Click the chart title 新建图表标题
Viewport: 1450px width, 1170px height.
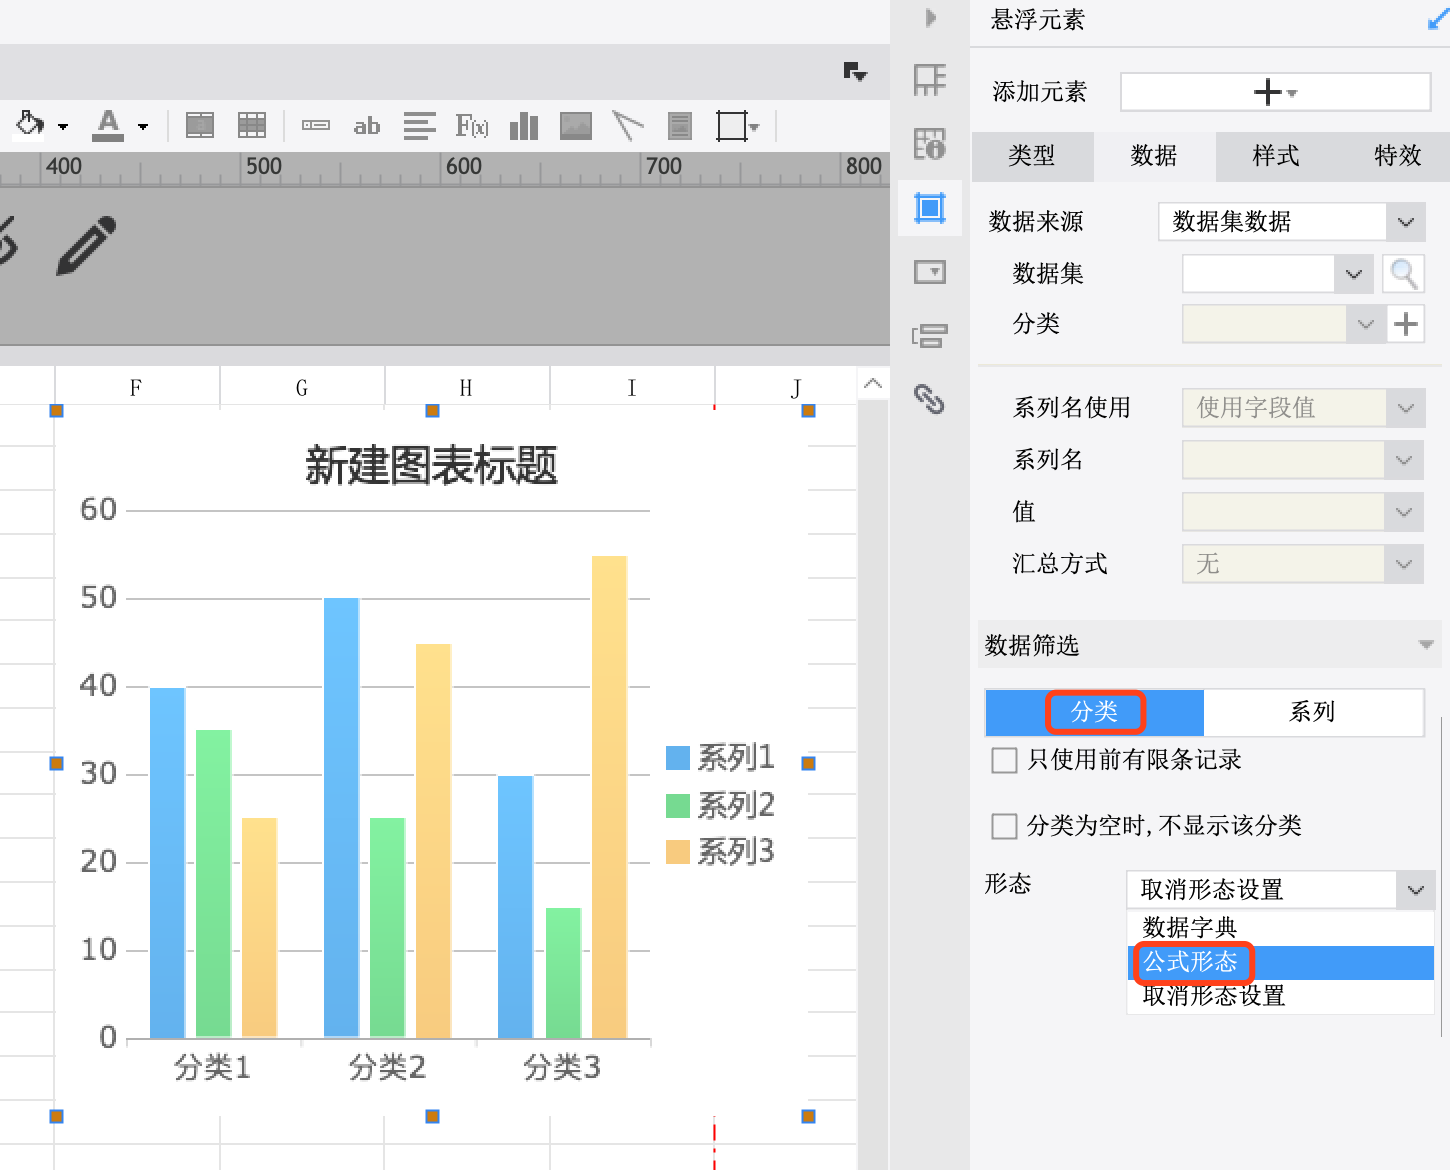[x=431, y=466]
